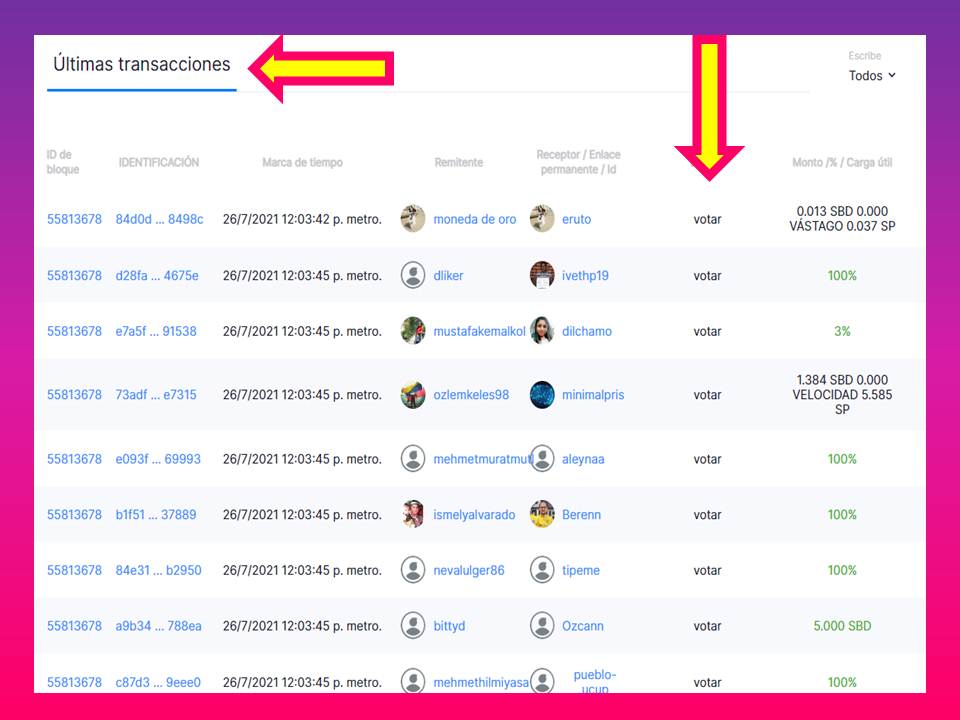
Task: Select the blue globe avatar of minimalpris
Action: (542, 394)
